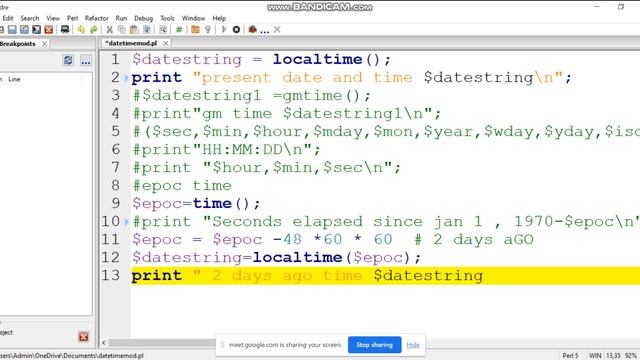Start debugger with the bug icon
The image size is (640, 360).
point(253,29)
